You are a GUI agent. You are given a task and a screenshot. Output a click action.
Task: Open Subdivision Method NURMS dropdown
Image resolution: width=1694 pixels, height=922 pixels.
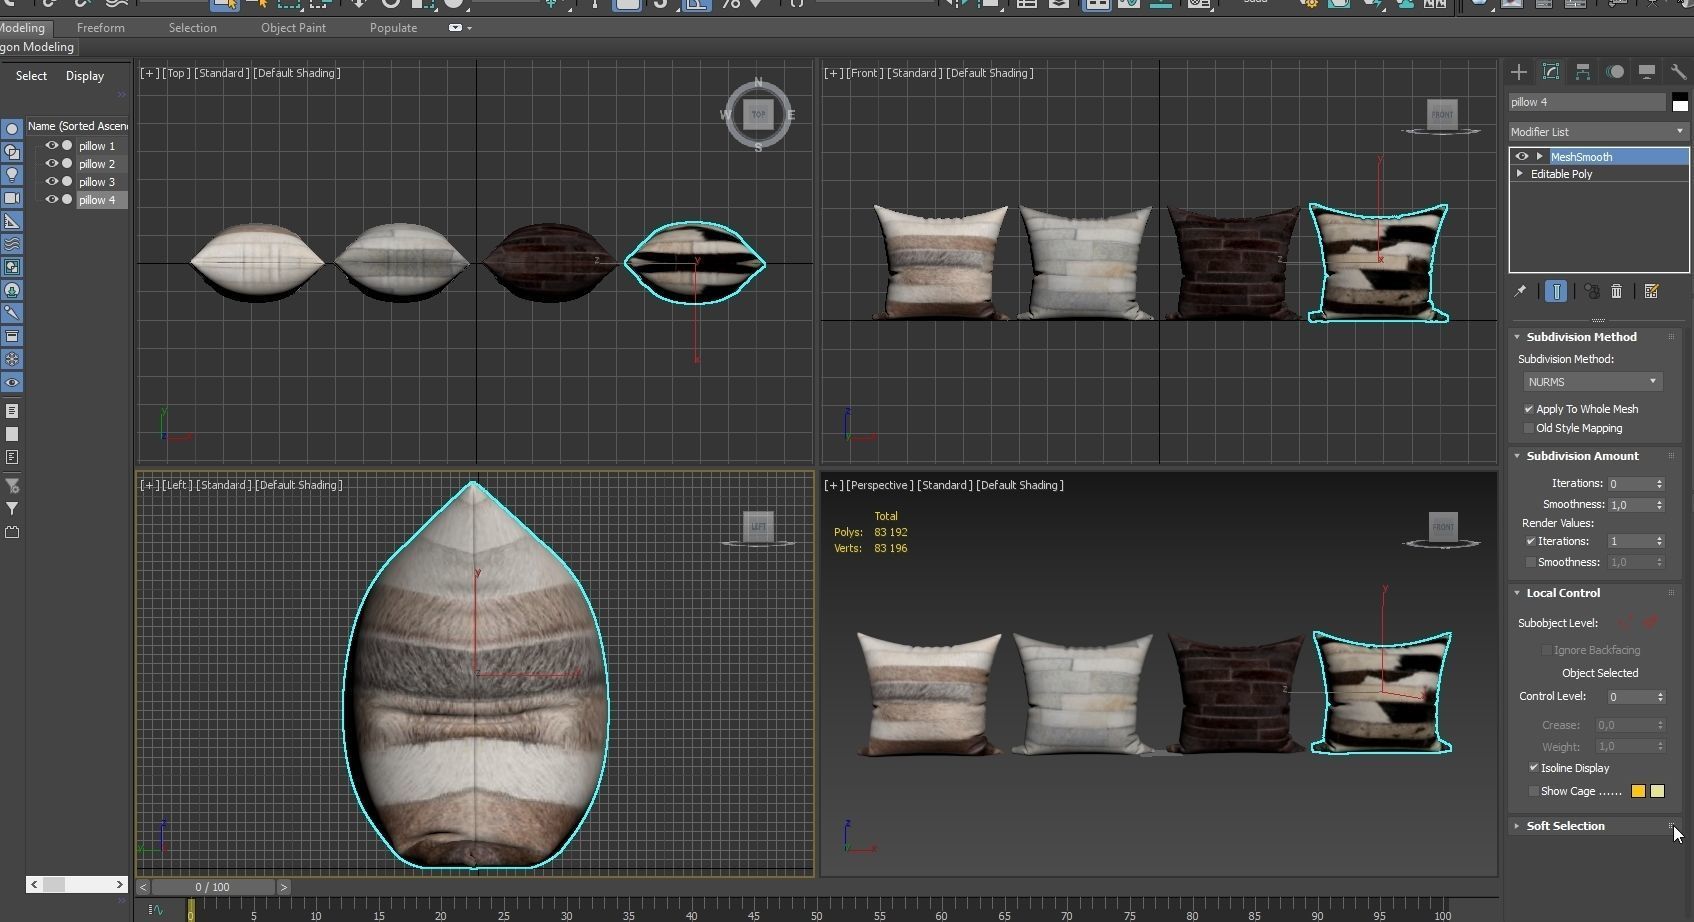pyautogui.click(x=1592, y=382)
